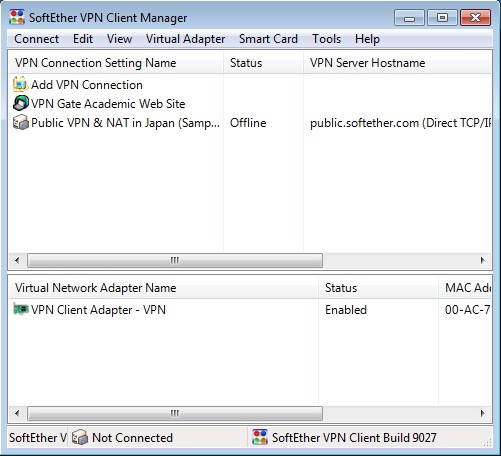501x456 pixels.
Task: Open the Smart Card menu
Action: pyautogui.click(x=268, y=39)
